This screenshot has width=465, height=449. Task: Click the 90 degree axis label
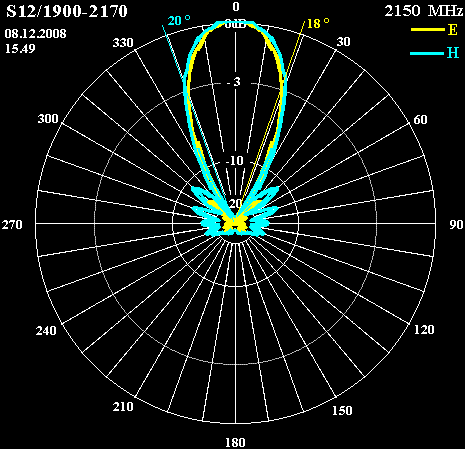pyautogui.click(x=456, y=224)
